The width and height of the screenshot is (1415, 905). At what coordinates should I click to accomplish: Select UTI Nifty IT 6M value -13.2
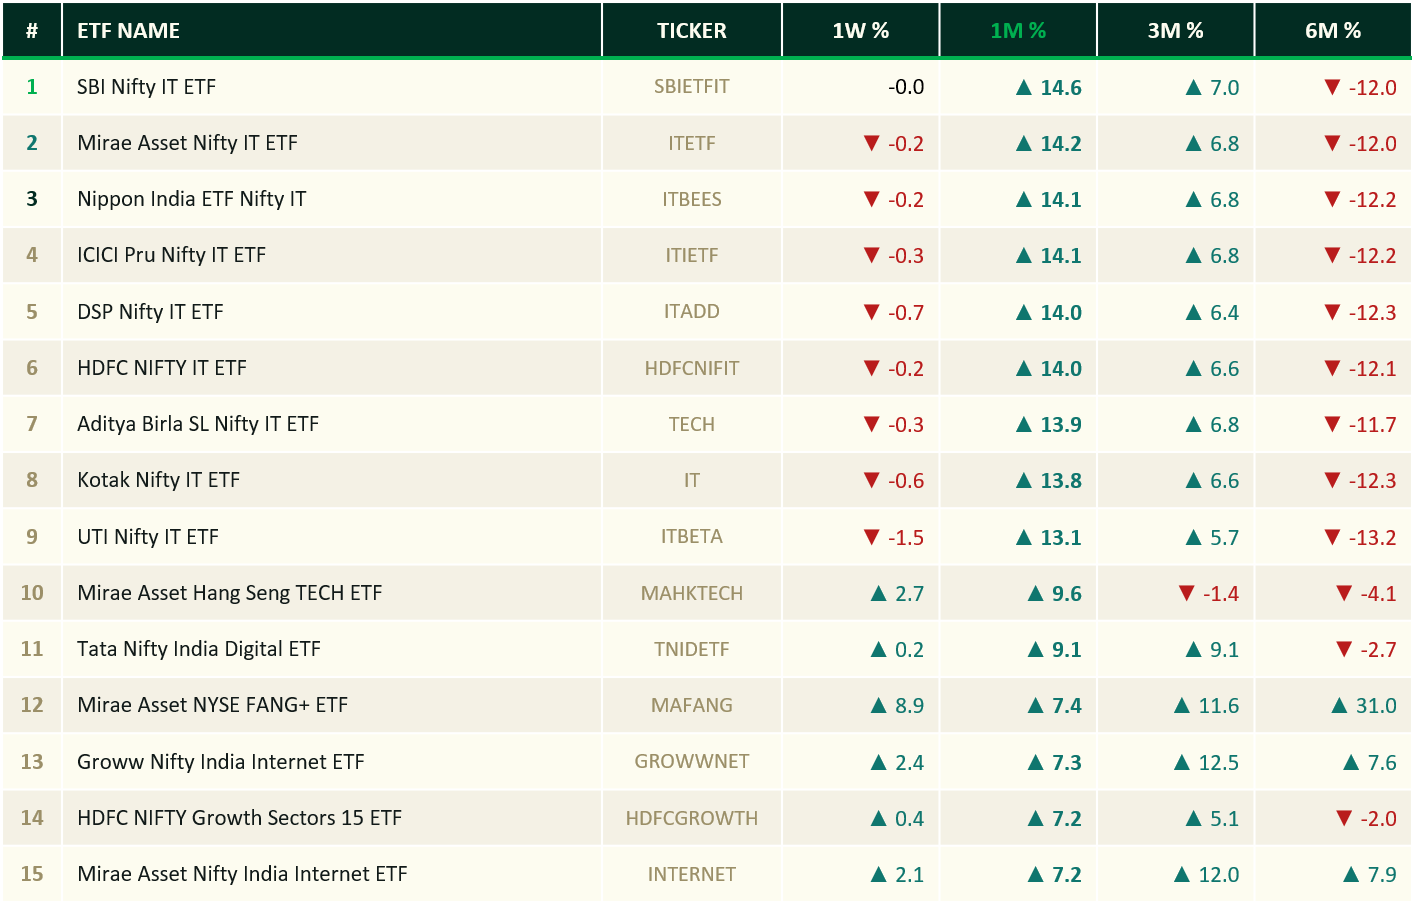[x=1360, y=537]
